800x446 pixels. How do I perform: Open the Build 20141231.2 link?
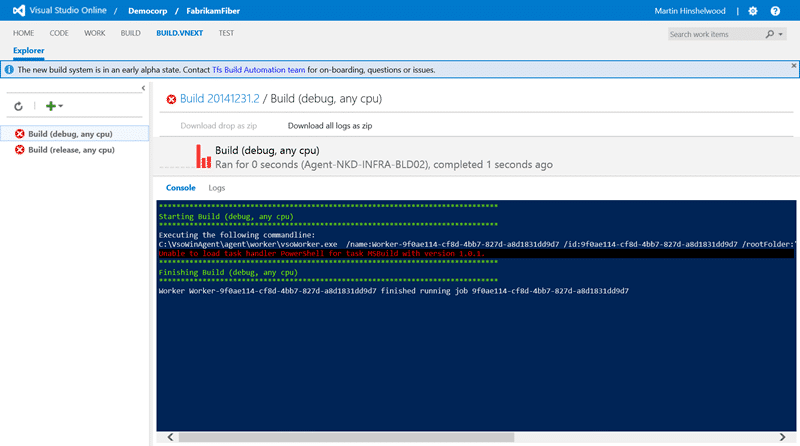(219, 98)
